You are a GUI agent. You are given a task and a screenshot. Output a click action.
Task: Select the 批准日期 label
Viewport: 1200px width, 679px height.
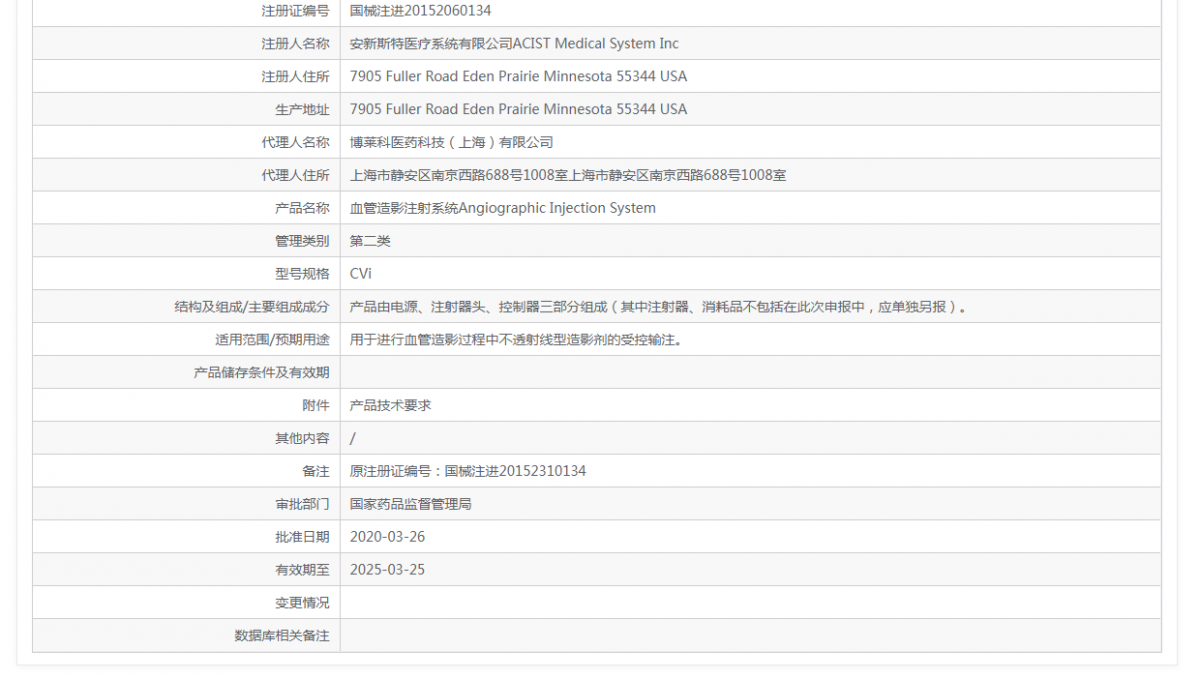tap(302, 537)
